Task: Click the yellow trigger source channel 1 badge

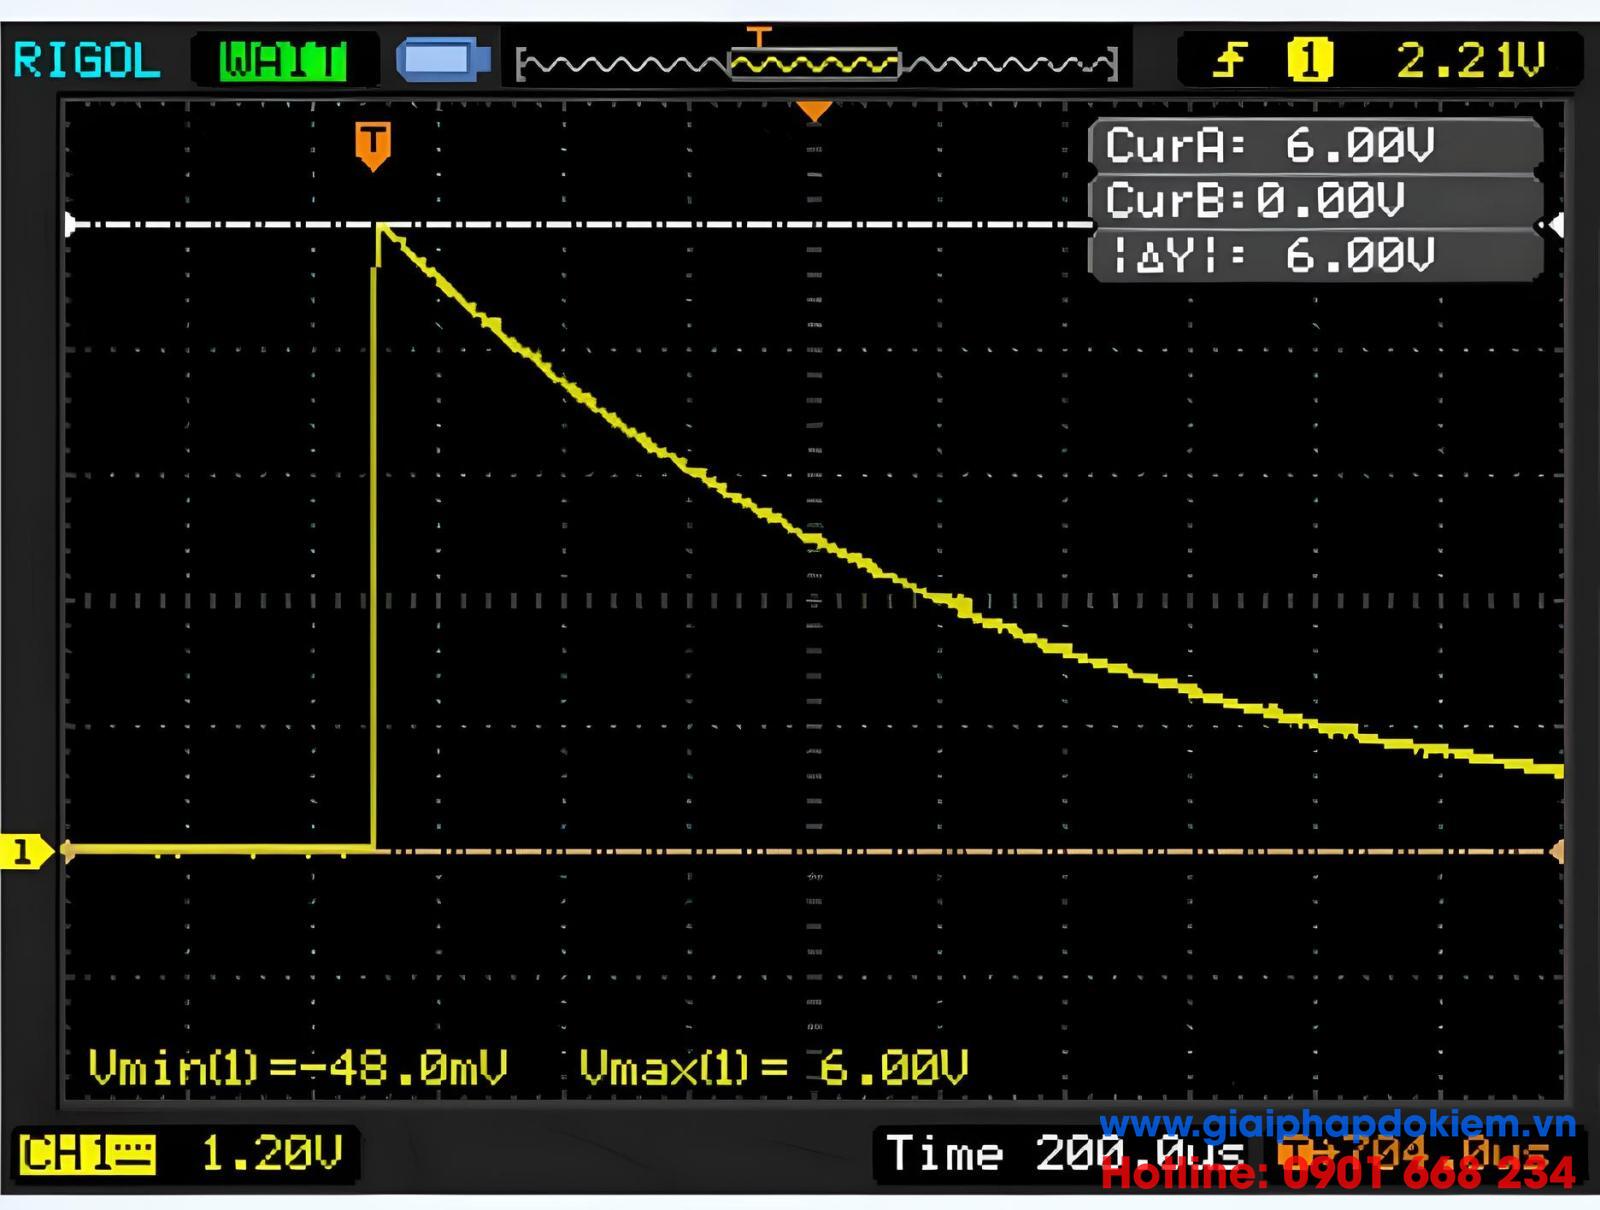Action: (x=1309, y=61)
